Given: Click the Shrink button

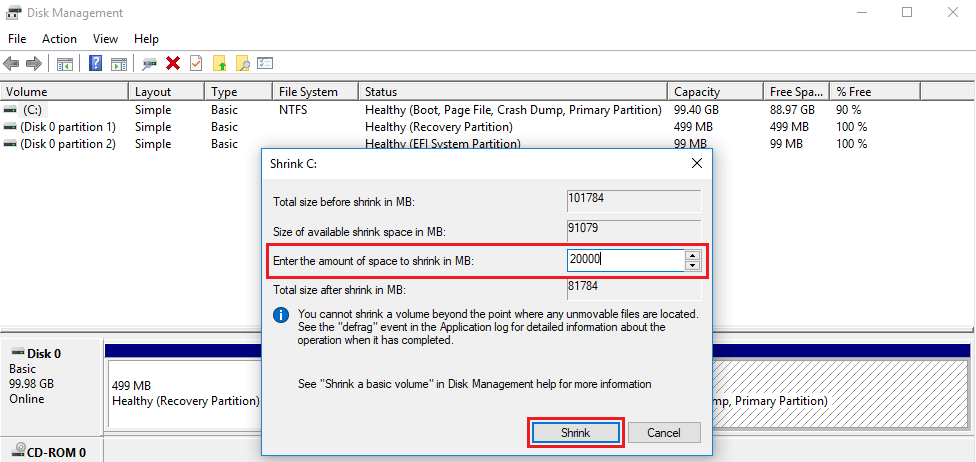Looking at the screenshot, I should coord(576,433).
